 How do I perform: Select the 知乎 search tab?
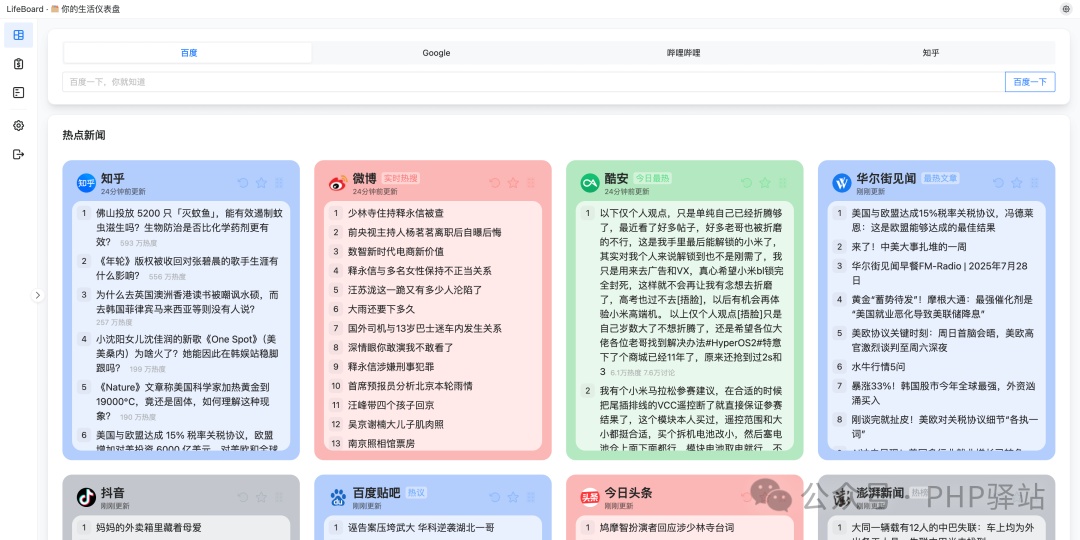(931, 53)
